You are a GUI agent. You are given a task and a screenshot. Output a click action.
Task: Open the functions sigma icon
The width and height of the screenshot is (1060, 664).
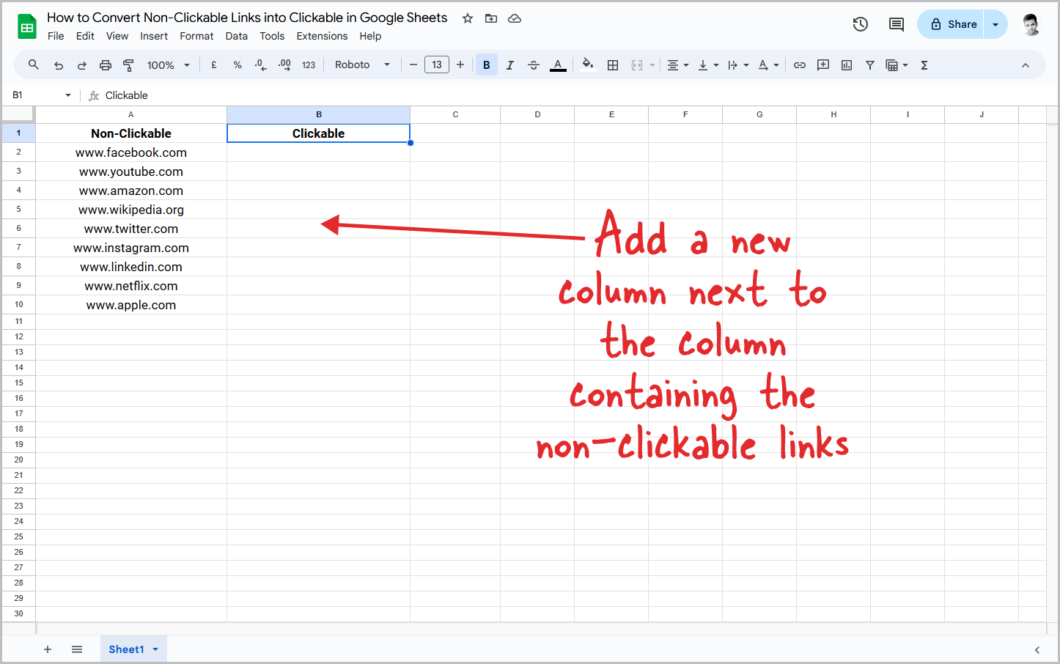[x=924, y=65]
